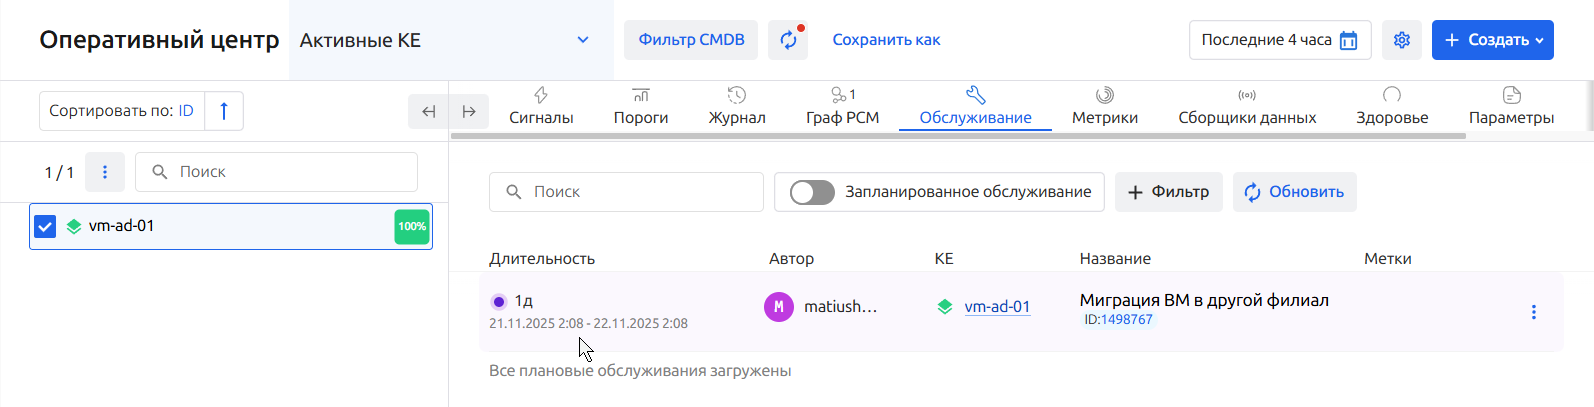Click the green KE icon in table row
The width and height of the screenshot is (1594, 407).
point(944,307)
